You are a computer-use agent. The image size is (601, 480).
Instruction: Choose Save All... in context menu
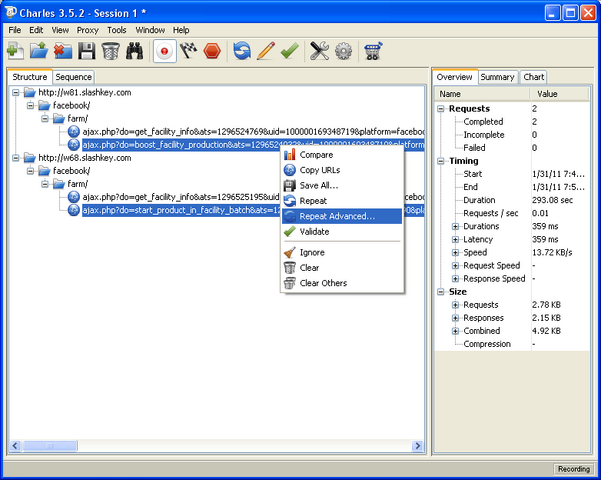coord(342,186)
